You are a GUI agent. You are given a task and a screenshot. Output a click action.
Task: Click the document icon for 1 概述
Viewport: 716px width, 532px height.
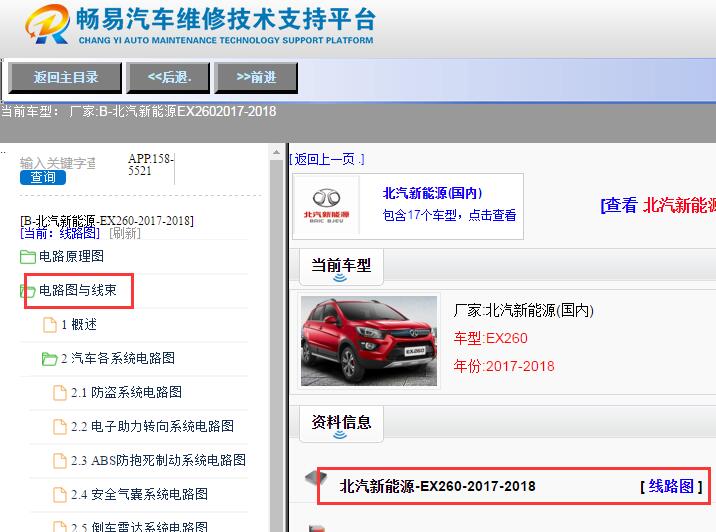coord(50,325)
